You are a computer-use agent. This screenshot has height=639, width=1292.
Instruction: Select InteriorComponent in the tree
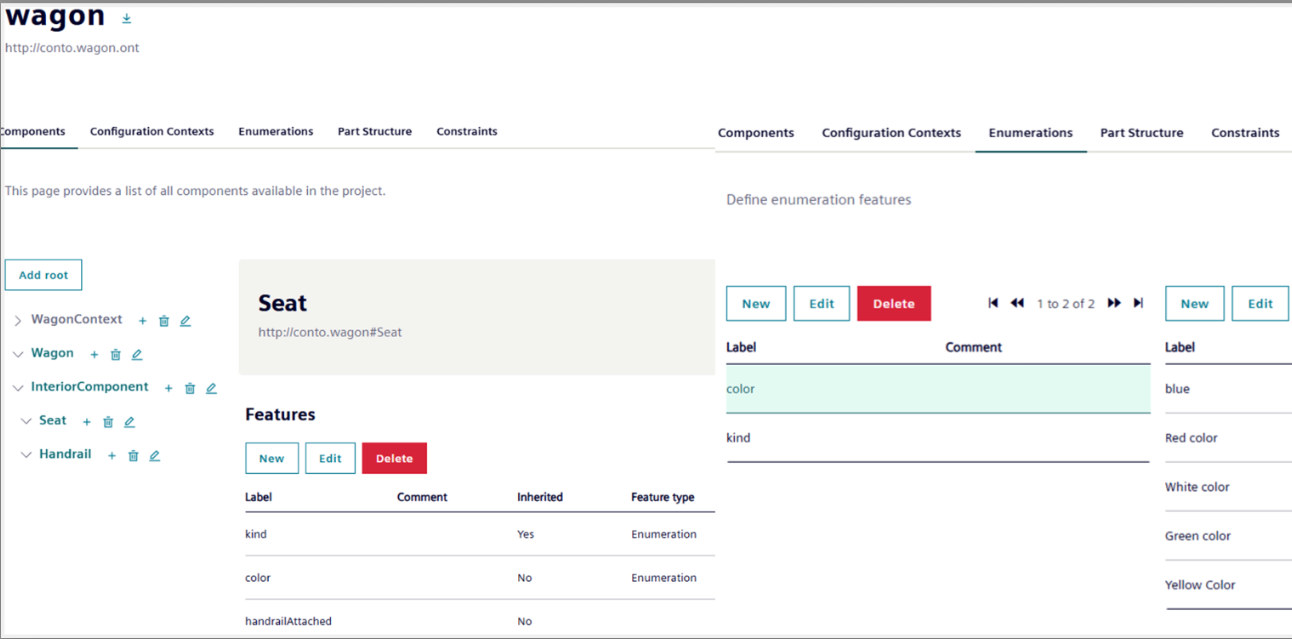tap(89, 387)
